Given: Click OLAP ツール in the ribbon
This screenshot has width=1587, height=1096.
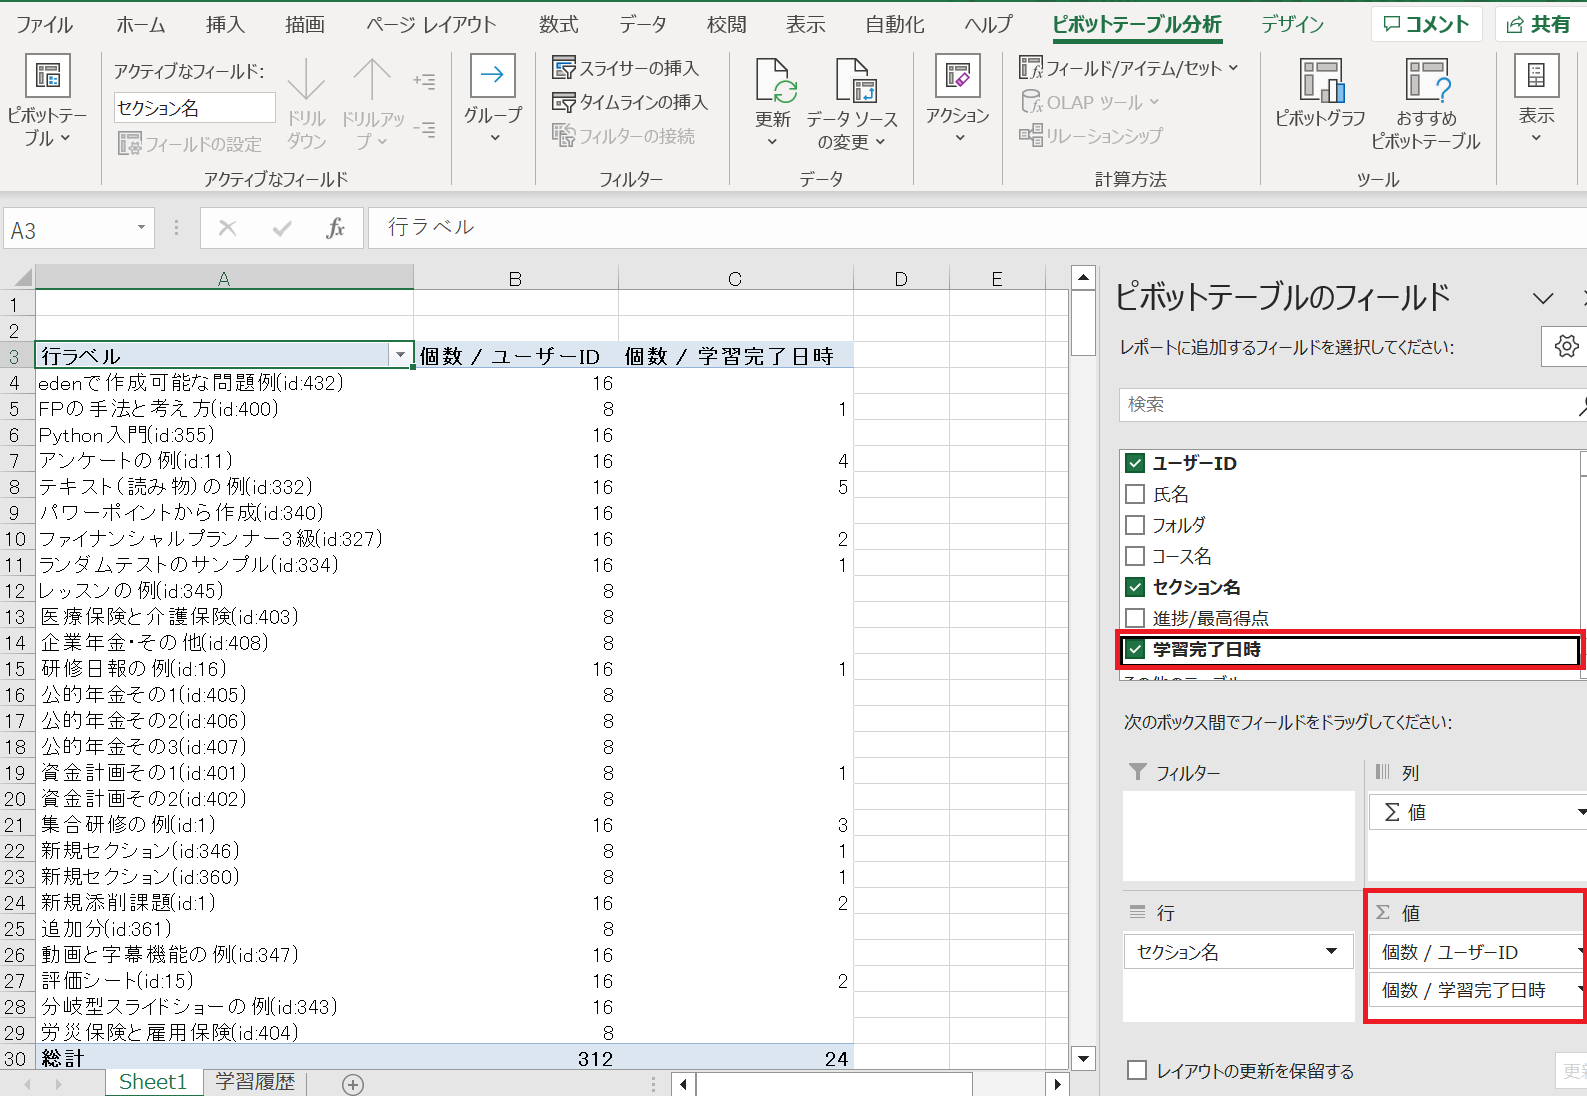Looking at the screenshot, I should 1089,102.
